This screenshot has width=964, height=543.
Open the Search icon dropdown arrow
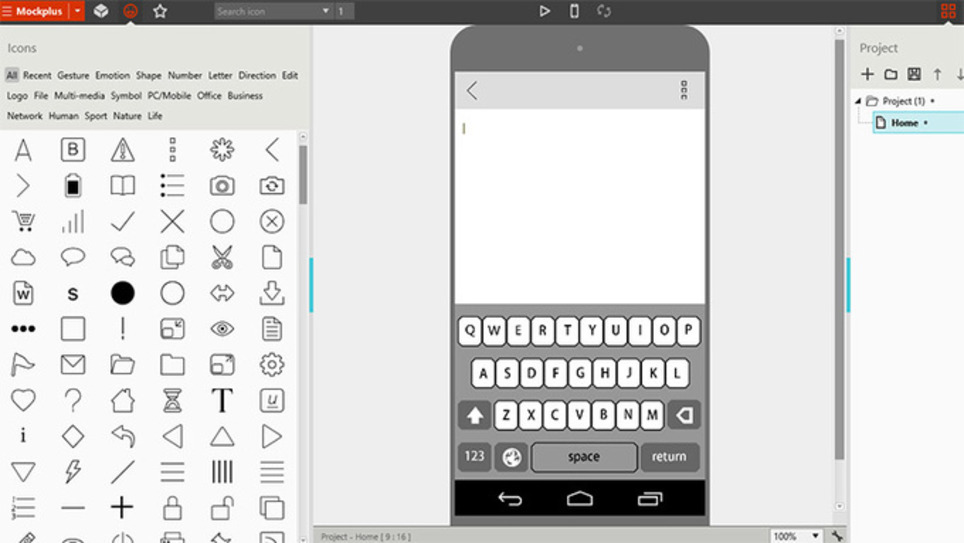326,11
